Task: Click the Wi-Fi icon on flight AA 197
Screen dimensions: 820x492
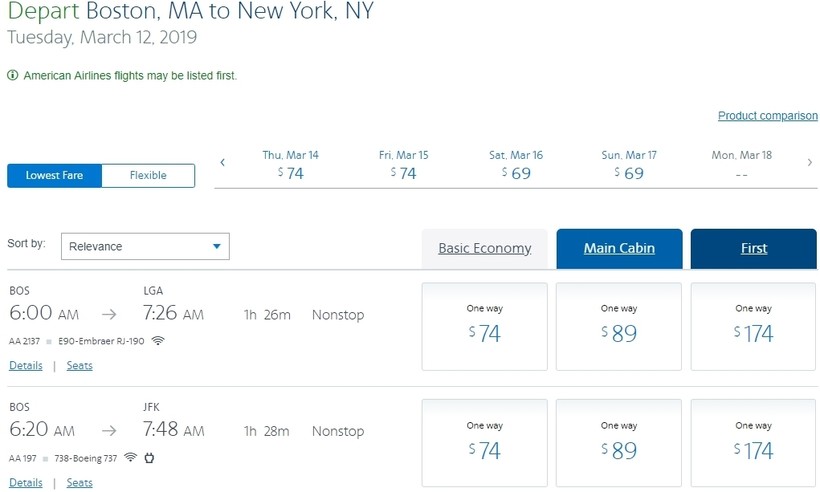Action: 131,457
